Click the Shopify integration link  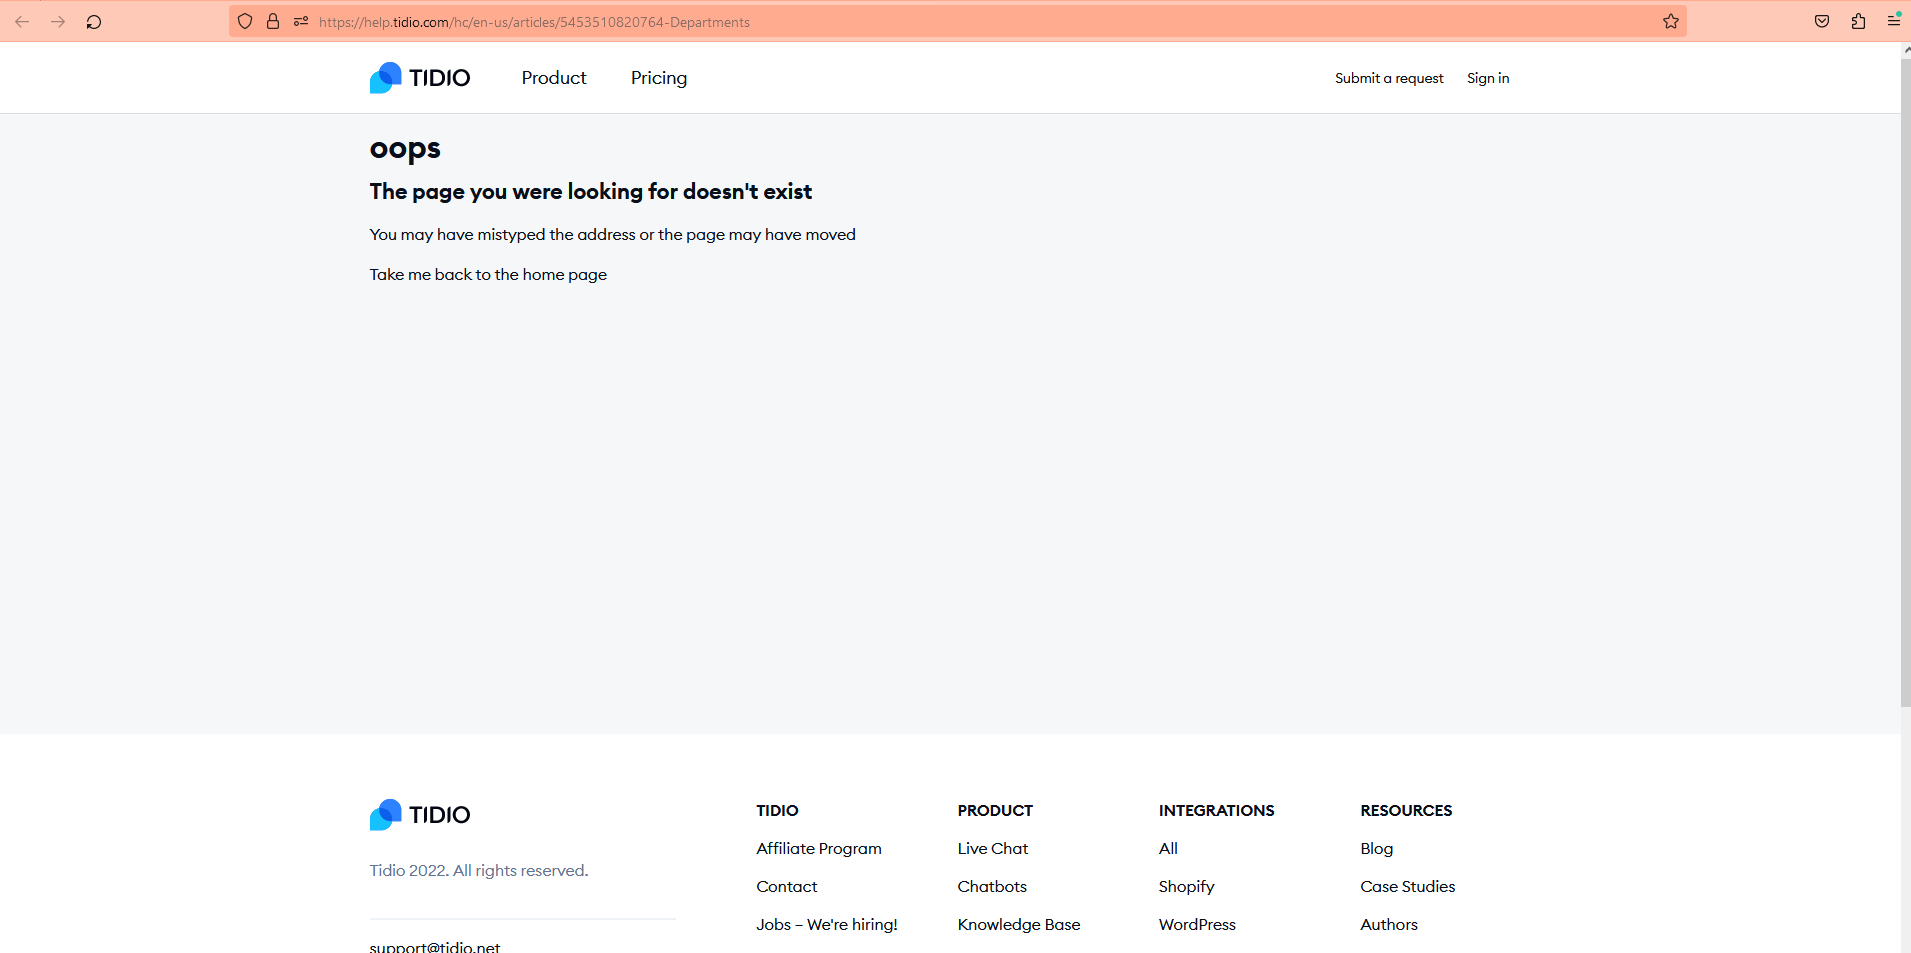(1186, 887)
